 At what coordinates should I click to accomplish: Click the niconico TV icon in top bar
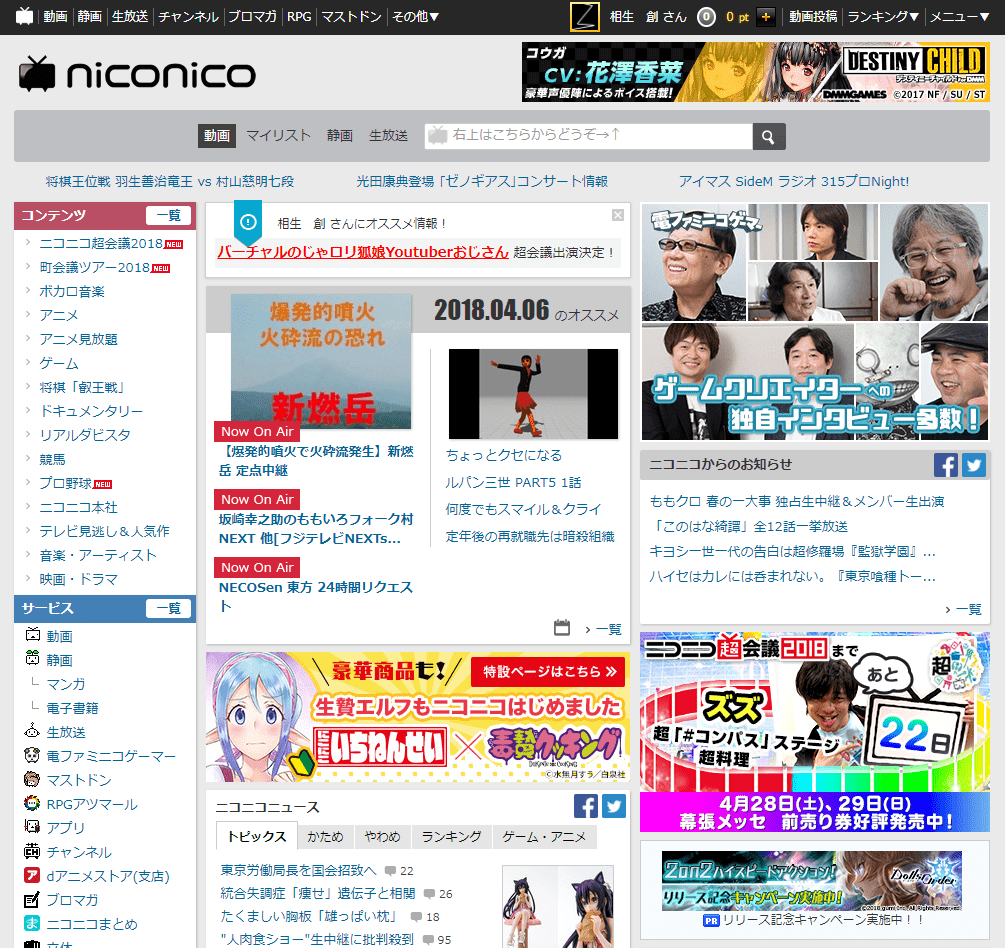tap(24, 16)
